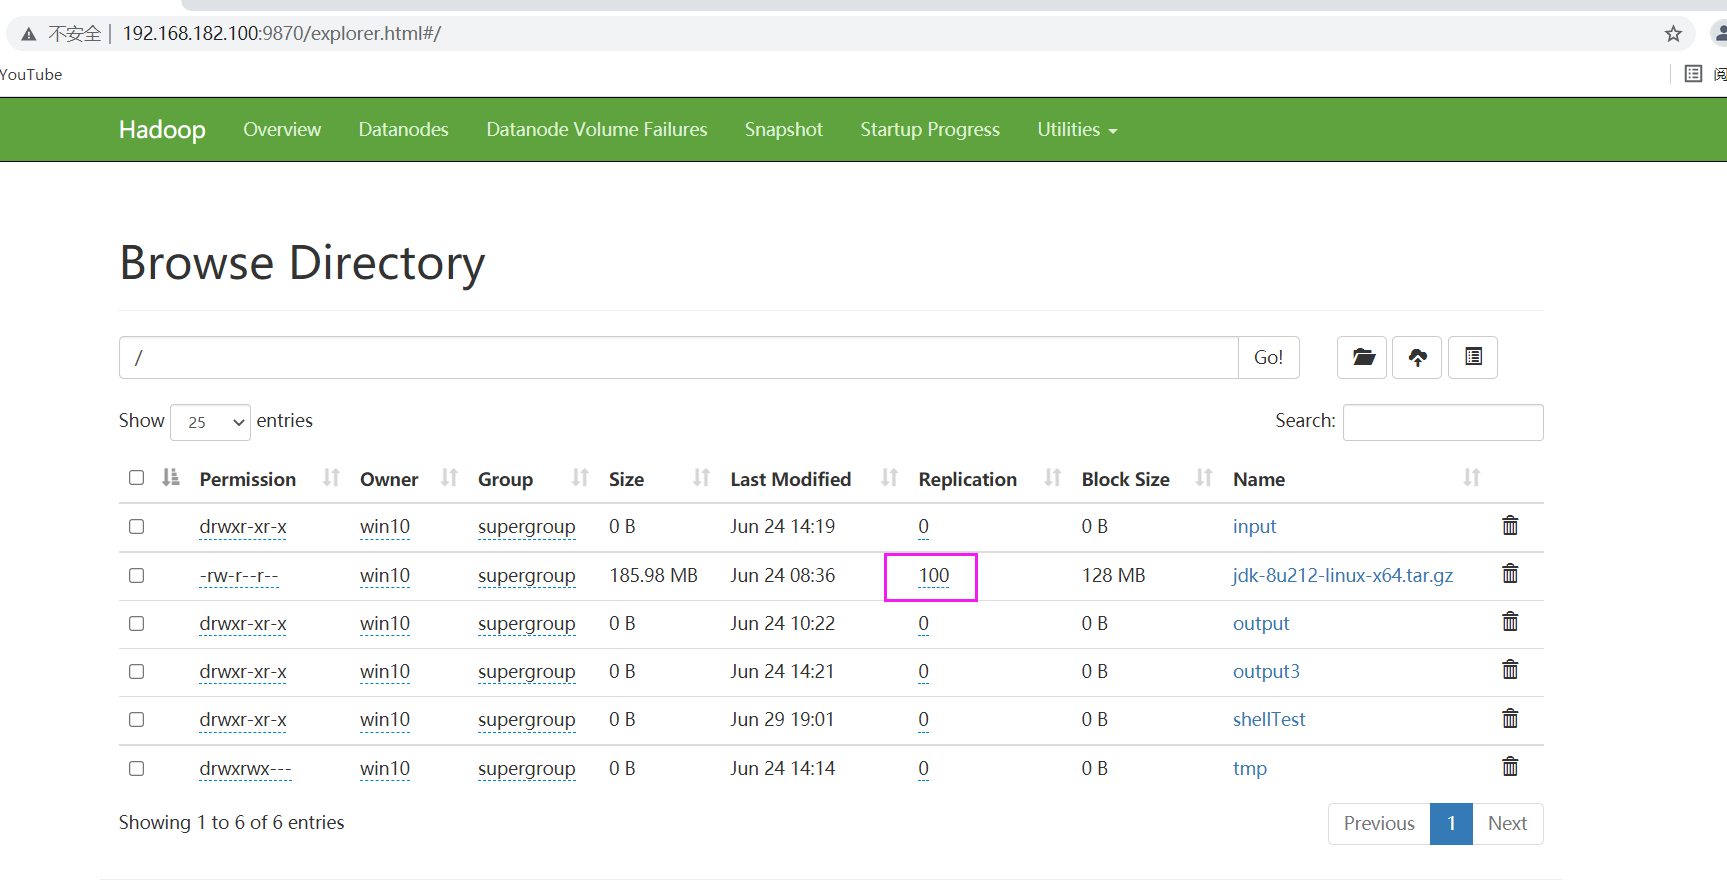
Task: Sort by Owner column arrows
Action: (x=449, y=478)
